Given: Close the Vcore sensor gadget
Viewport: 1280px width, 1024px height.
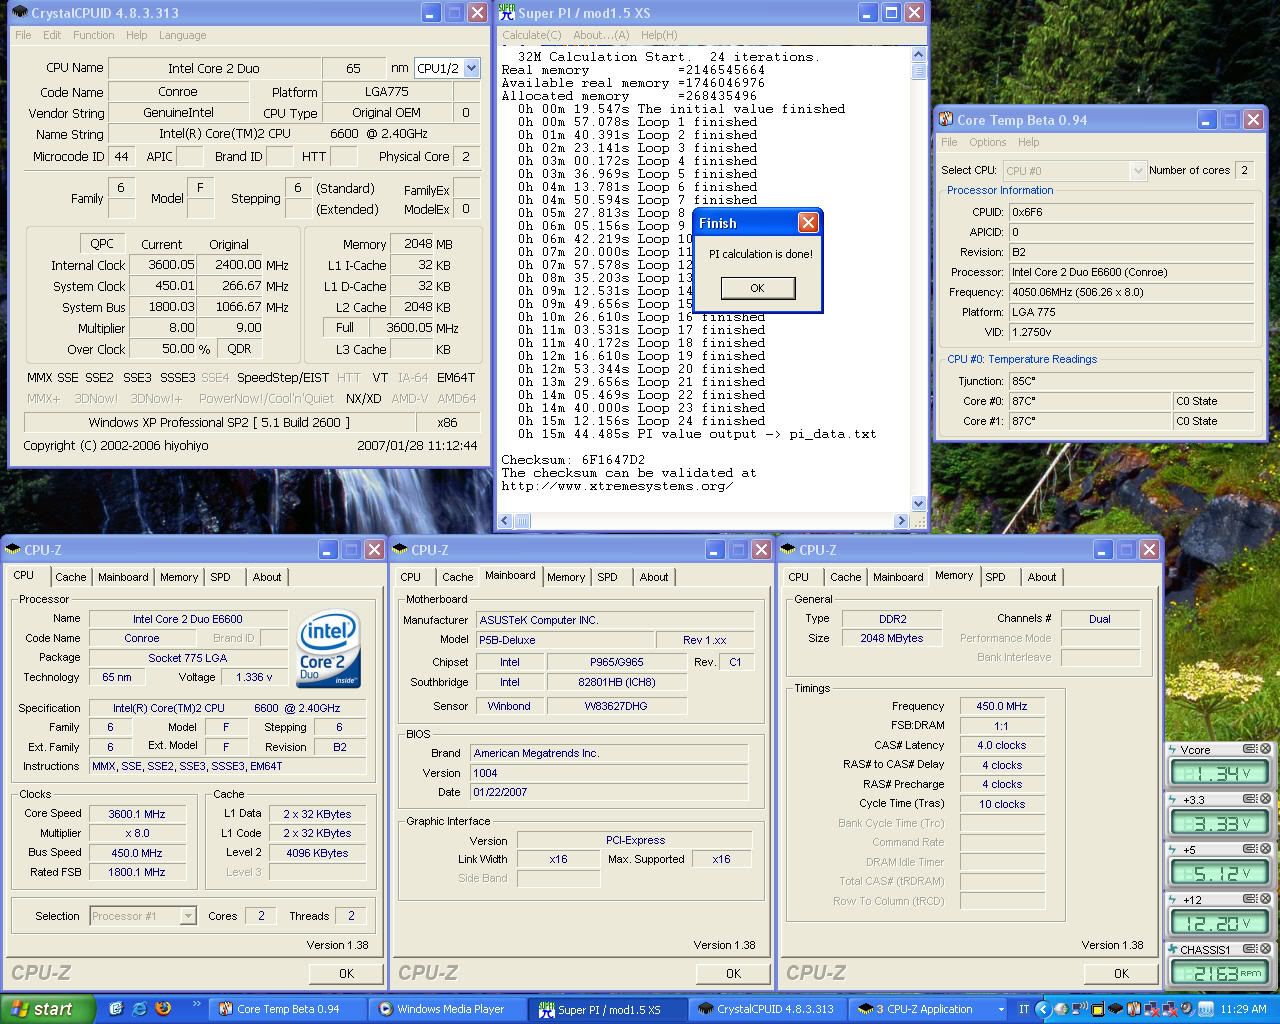Looking at the screenshot, I should point(1265,749).
